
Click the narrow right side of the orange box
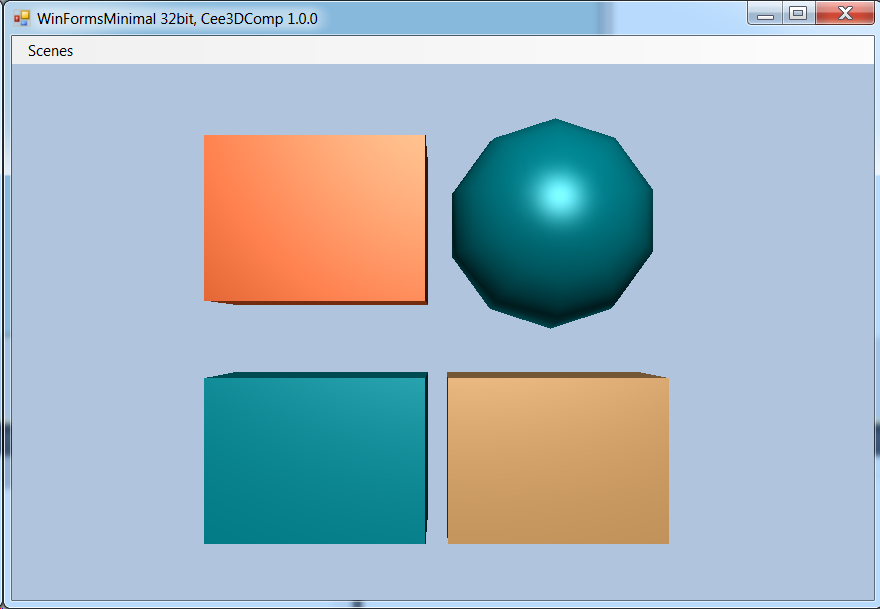[426, 220]
